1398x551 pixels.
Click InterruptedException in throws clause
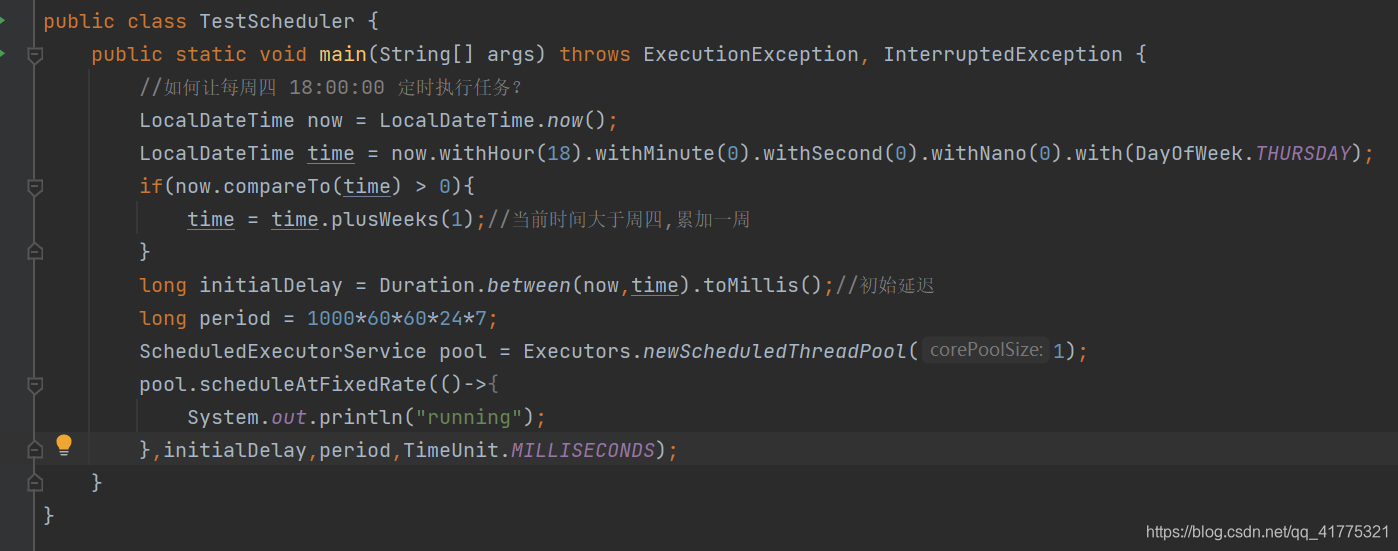(1002, 54)
